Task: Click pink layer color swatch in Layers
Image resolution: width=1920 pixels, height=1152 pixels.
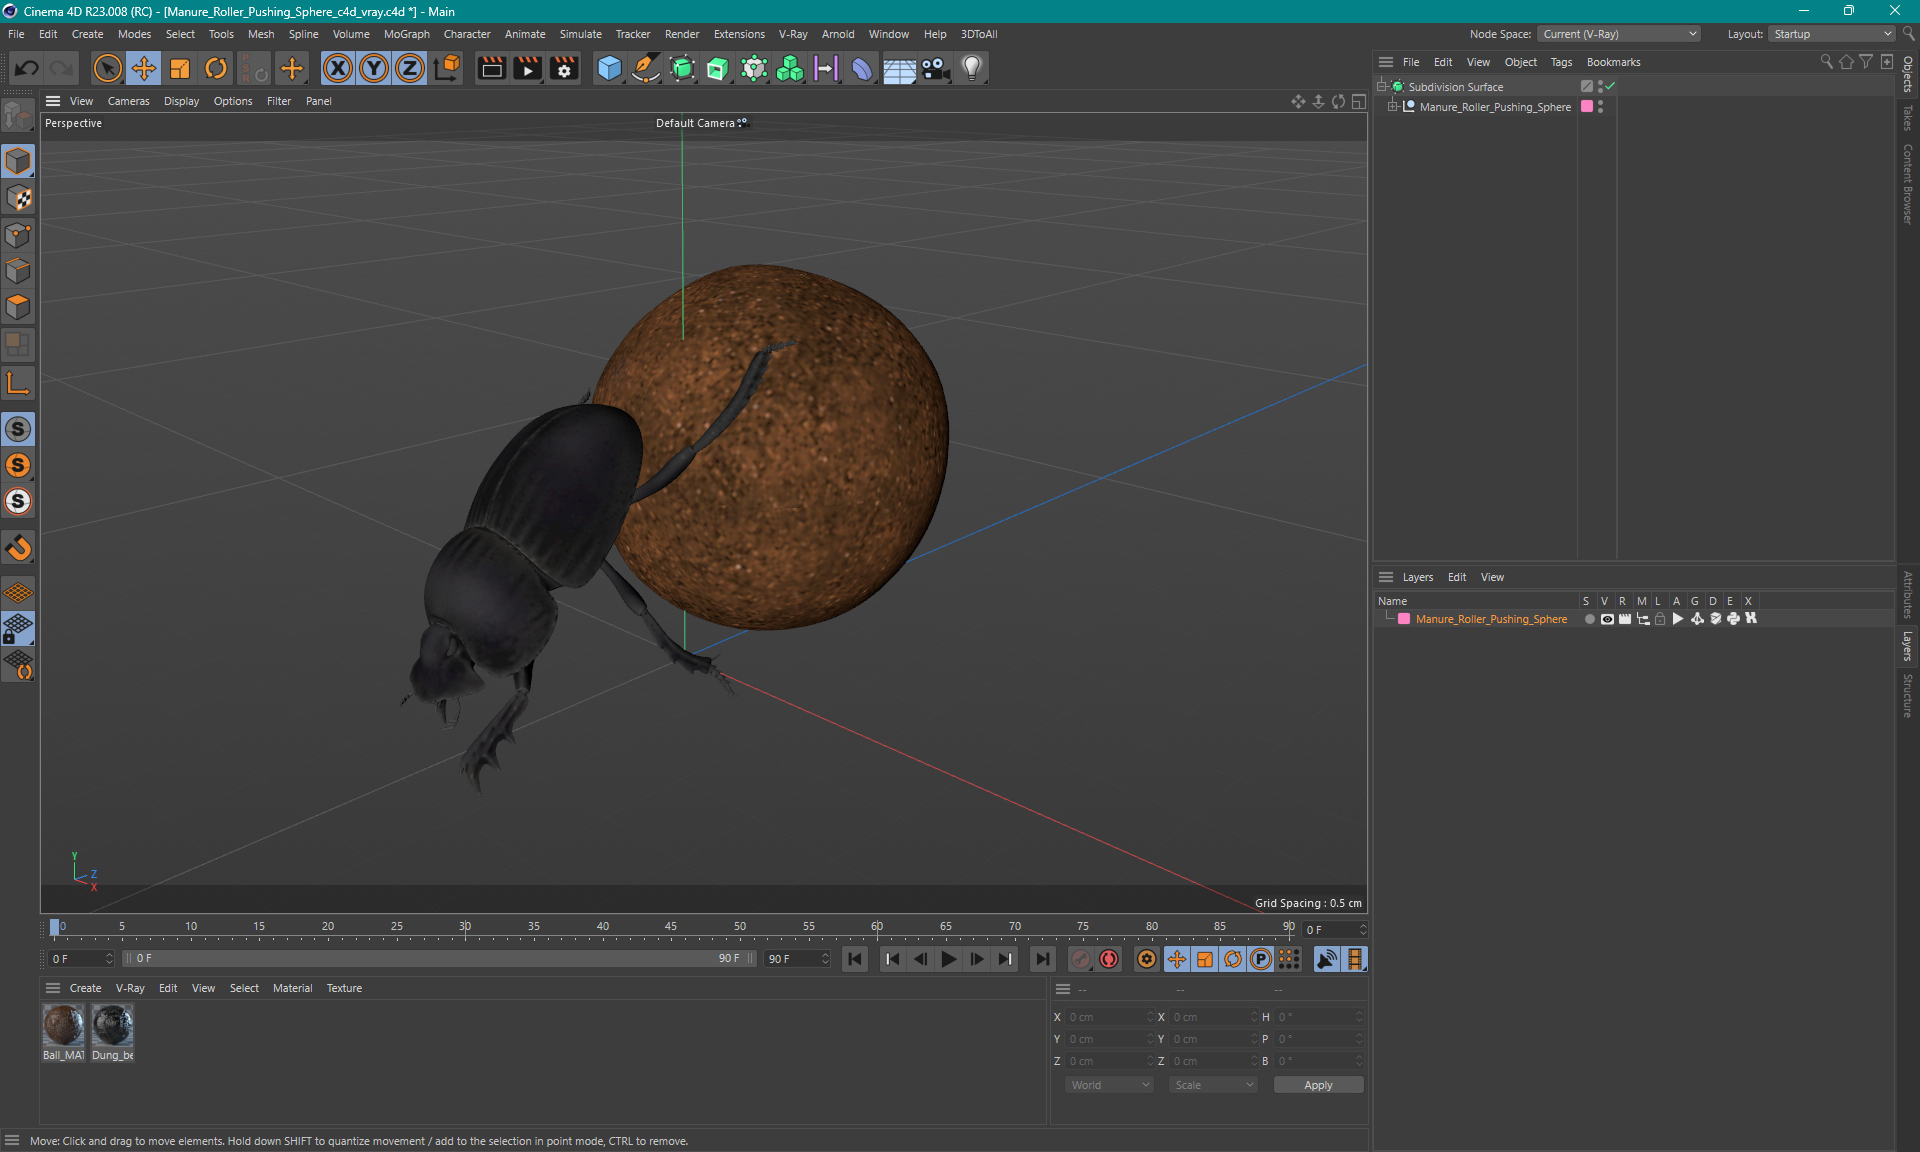Action: (x=1404, y=619)
